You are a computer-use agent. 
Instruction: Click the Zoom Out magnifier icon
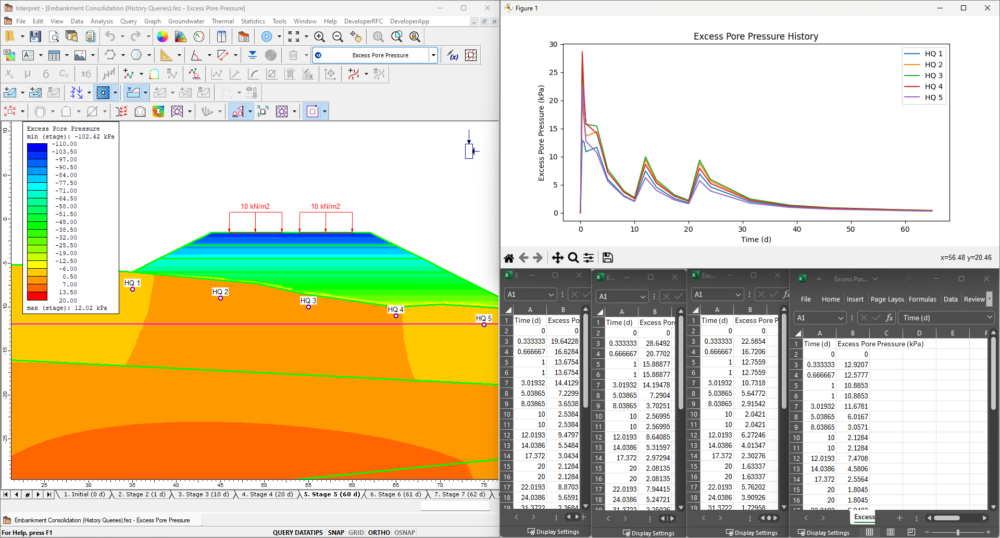[339, 36]
